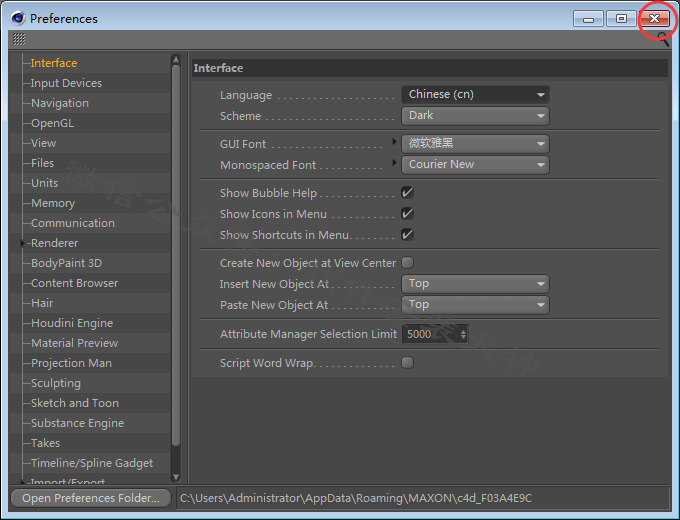Expand the GUI Font disclosure arrow

click(394, 141)
